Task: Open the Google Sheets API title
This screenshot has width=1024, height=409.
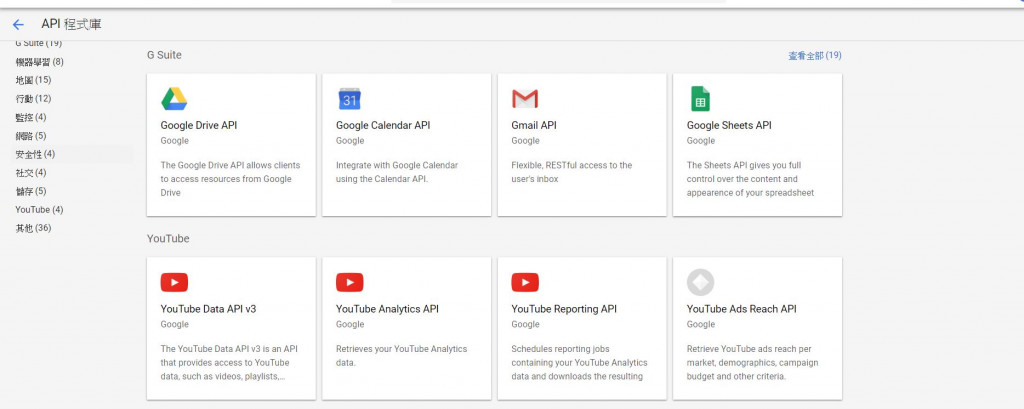Action: (729, 125)
